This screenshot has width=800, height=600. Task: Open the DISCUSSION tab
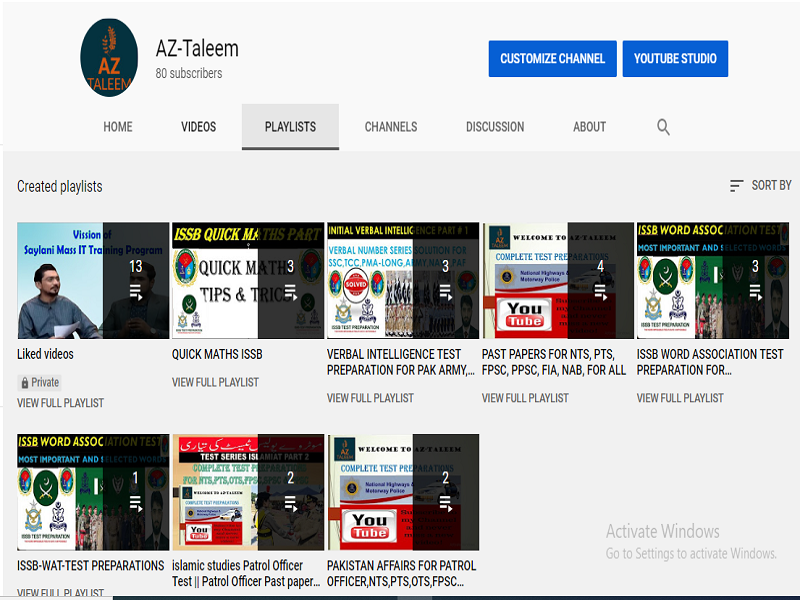tap(495, 127)
